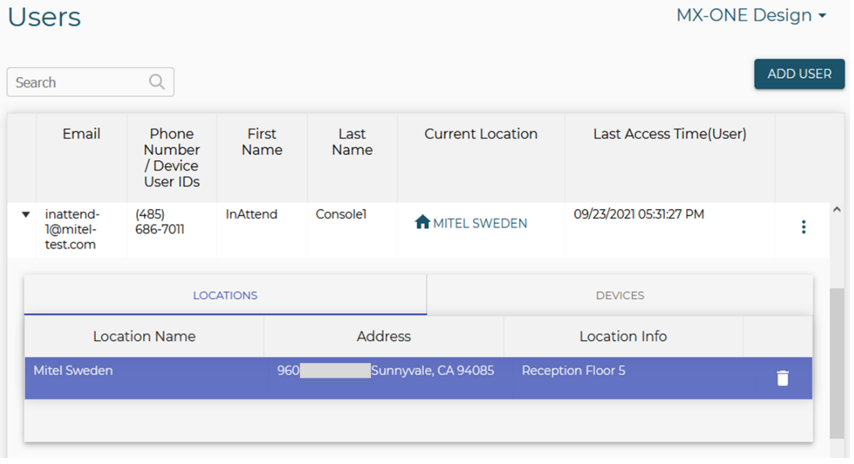Viewport: 854px width, 464px height.
Task: Click the scrollbar up arrow
Action: tap(836, 209)
